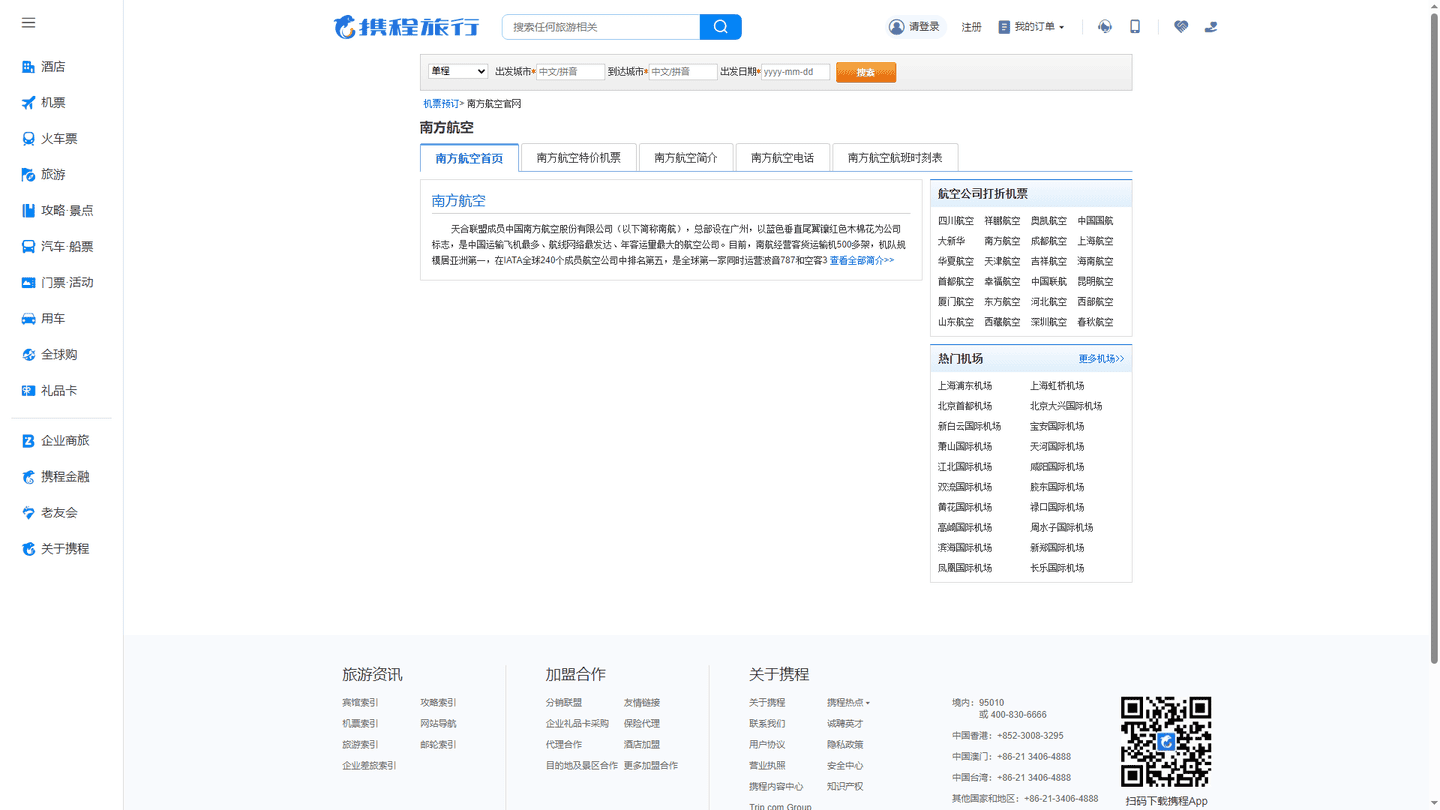1440x810 pixels.
Task: Click the 火车票 train sidebar icon
Action: pos(28,139)
